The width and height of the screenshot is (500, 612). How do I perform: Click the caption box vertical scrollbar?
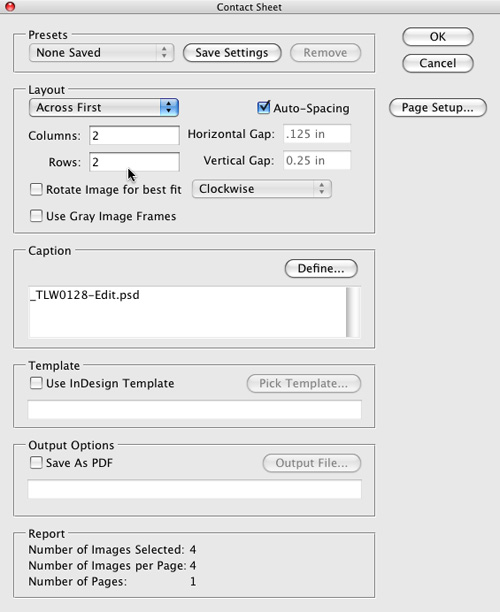point(353,312)
